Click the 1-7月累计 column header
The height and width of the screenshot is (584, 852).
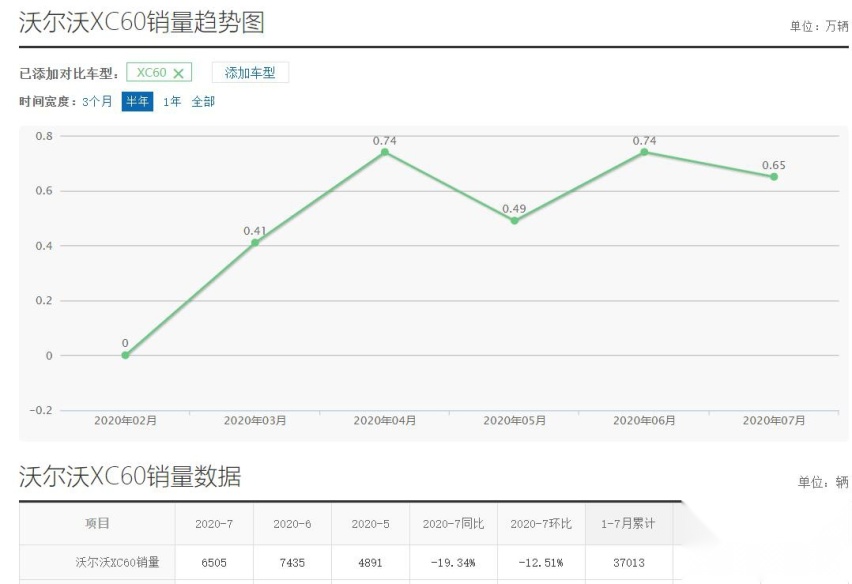tap(629, 524)
